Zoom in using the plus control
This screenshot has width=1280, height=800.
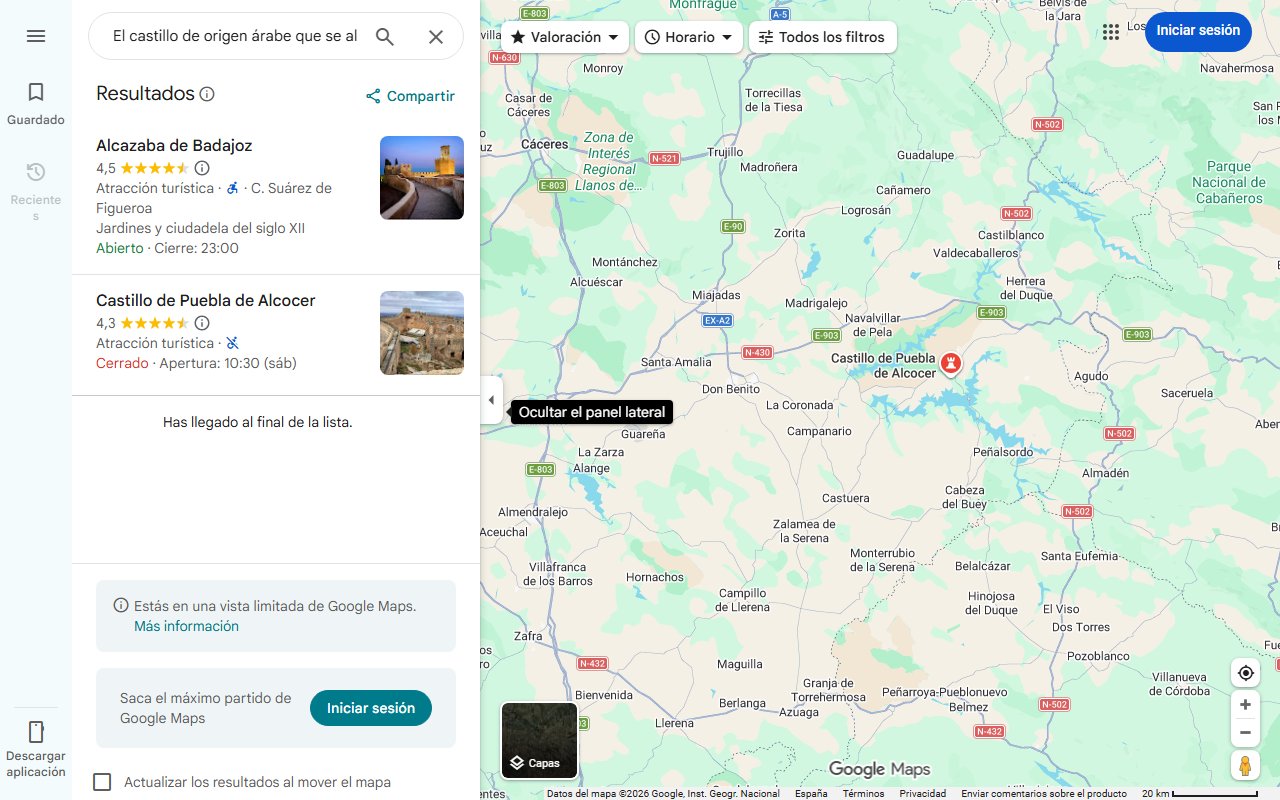(x=1245, y=704)
